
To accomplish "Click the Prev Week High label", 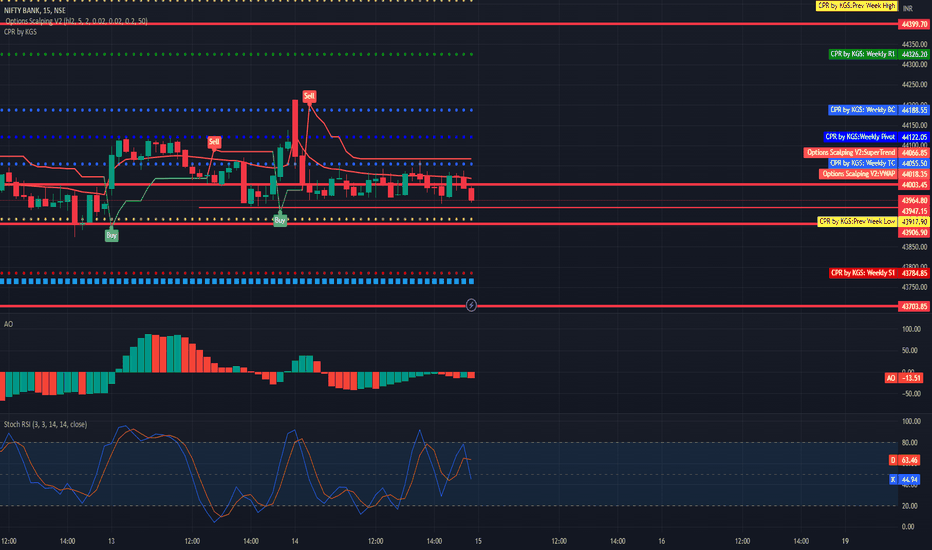I will (x=856, y=5).
